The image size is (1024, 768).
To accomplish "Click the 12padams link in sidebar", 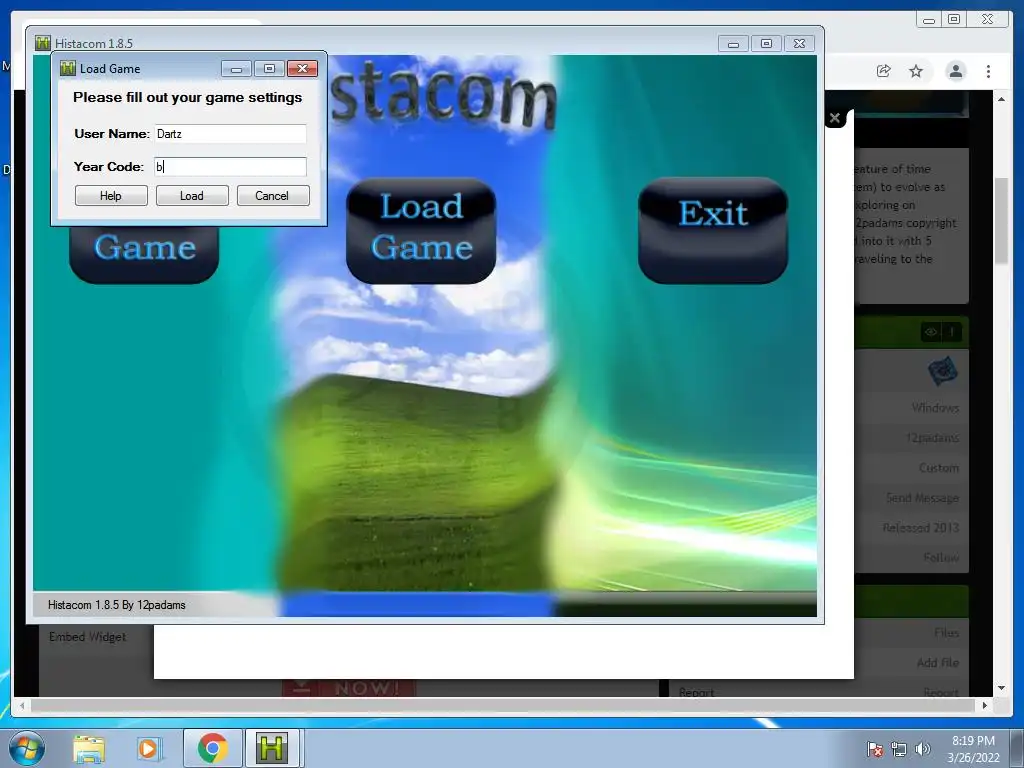I will pyautogui.click(x=932, y=438).
